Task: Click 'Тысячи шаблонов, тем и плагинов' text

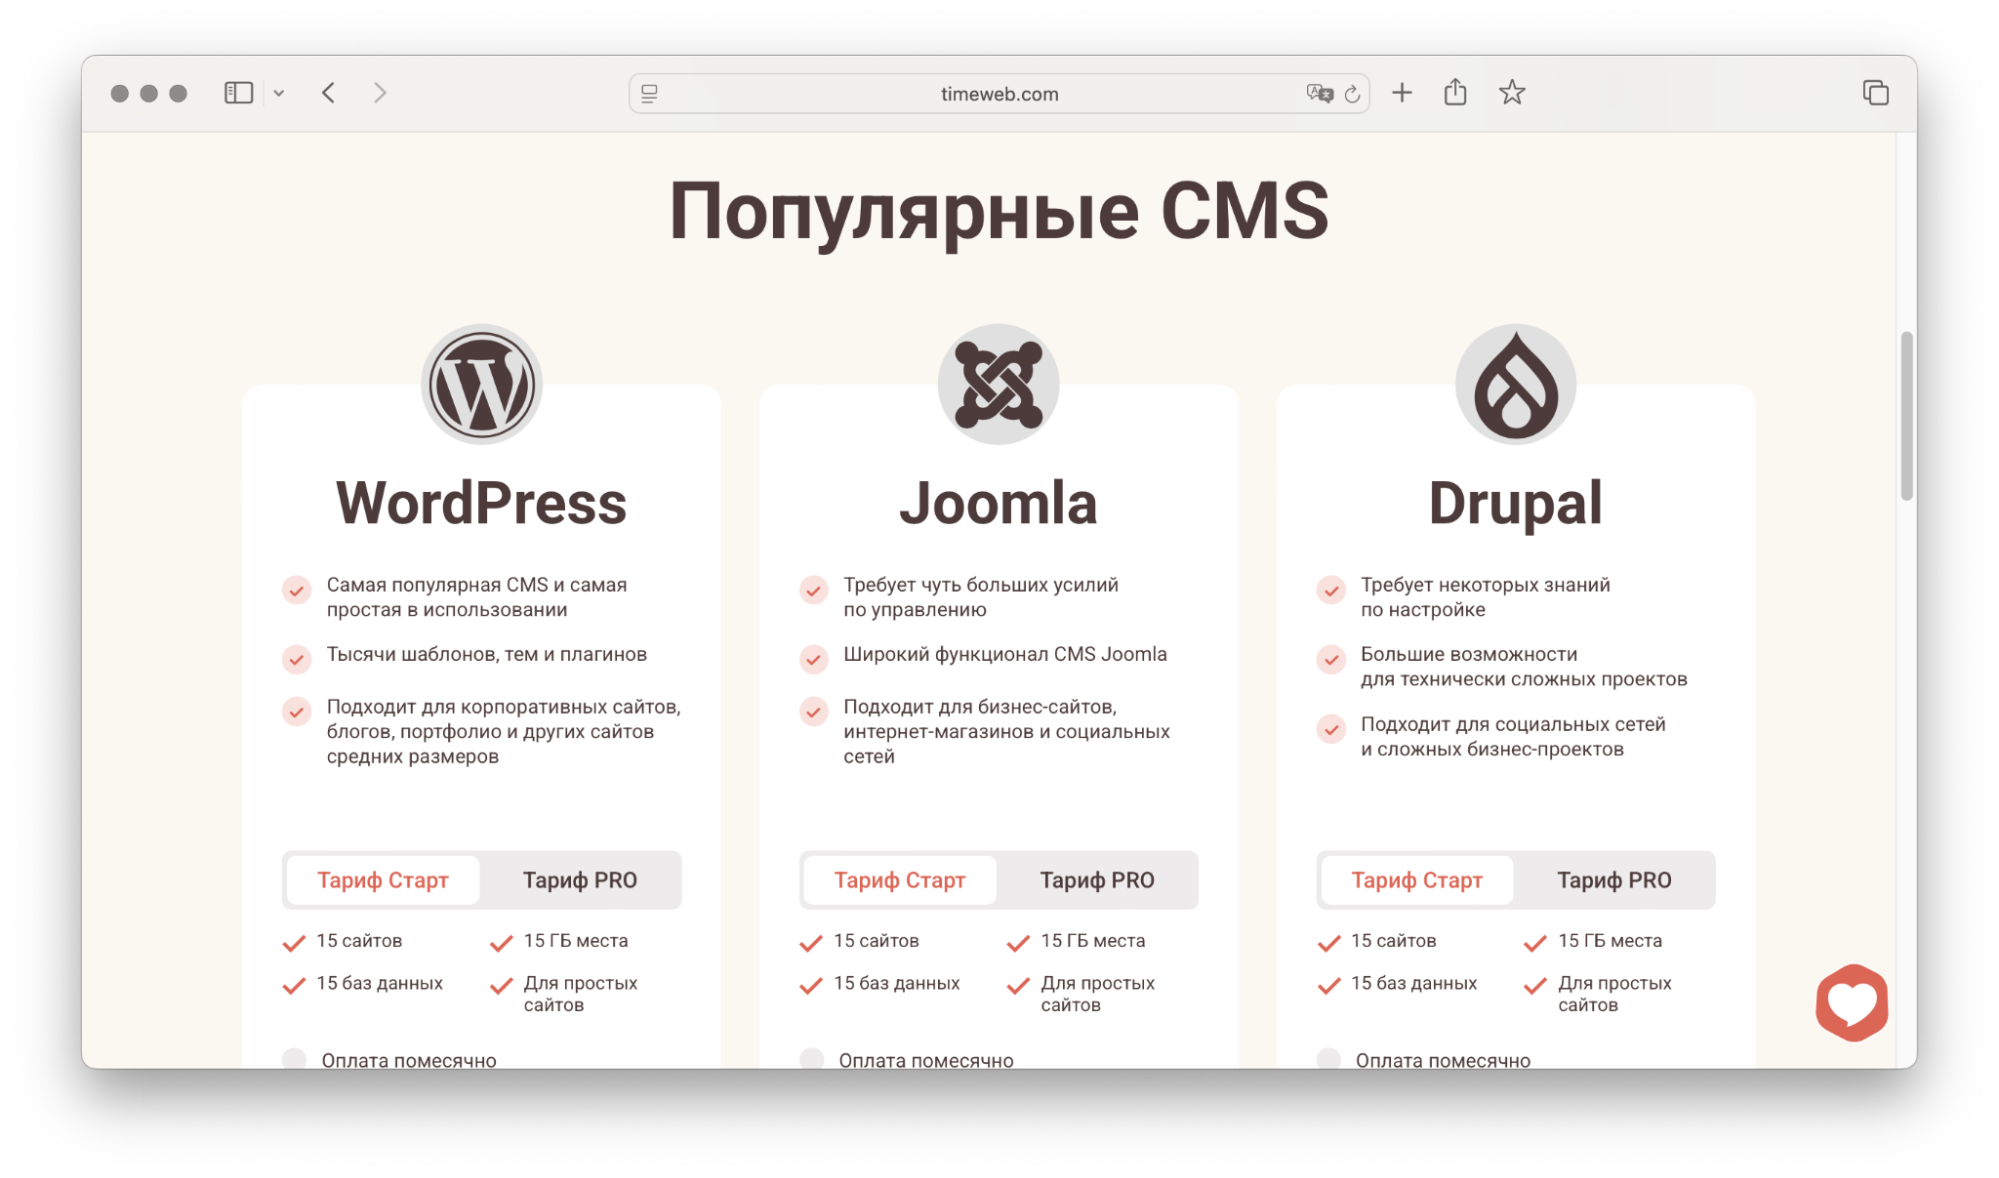Action: (x=487, y=654)
